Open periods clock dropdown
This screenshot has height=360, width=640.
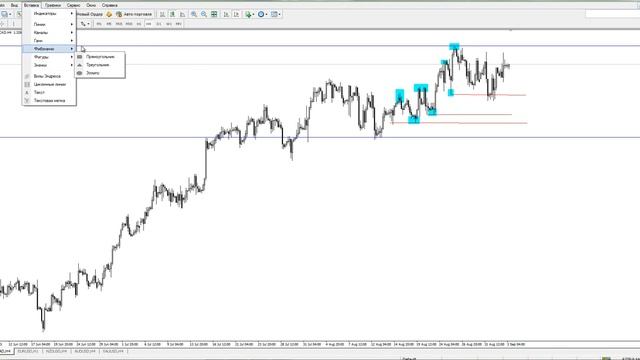(262, 14)
